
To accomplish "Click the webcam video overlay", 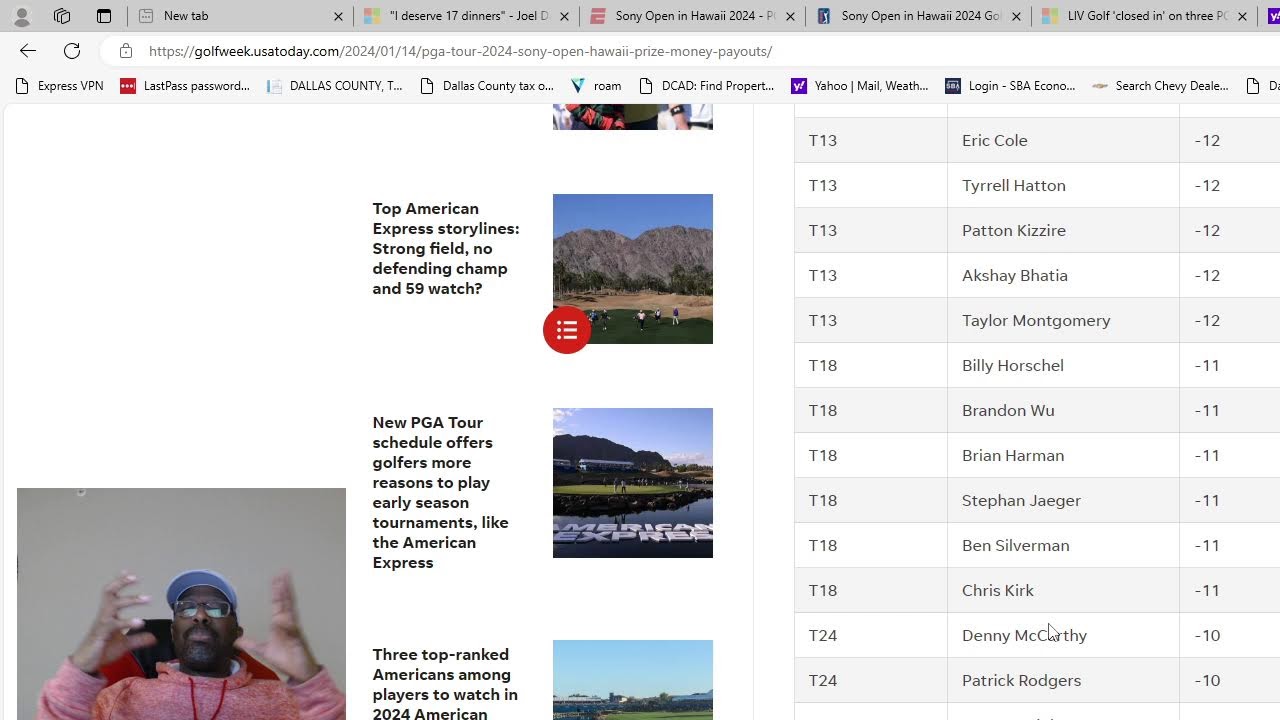I will click(x=181, y=604).
